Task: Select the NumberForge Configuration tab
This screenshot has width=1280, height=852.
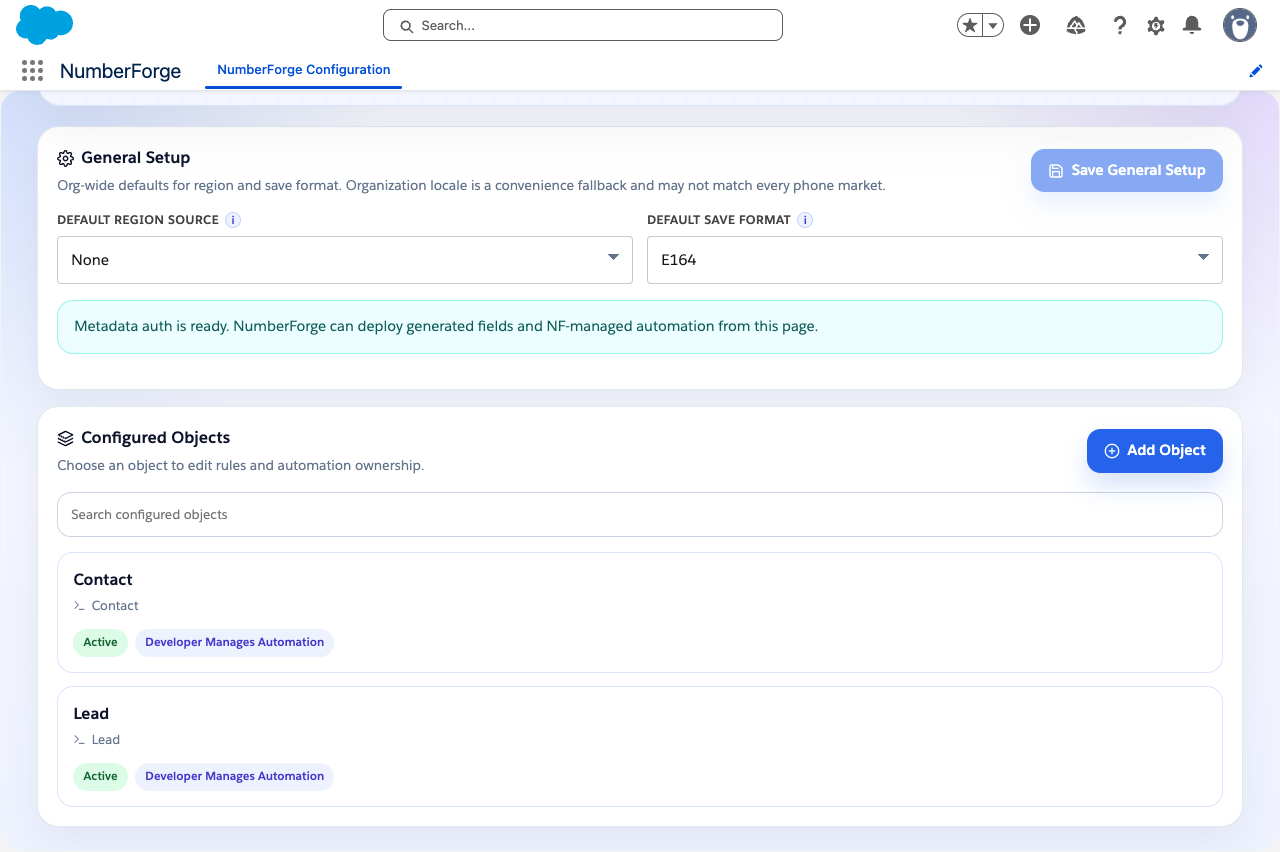Action: coord(304,70)
